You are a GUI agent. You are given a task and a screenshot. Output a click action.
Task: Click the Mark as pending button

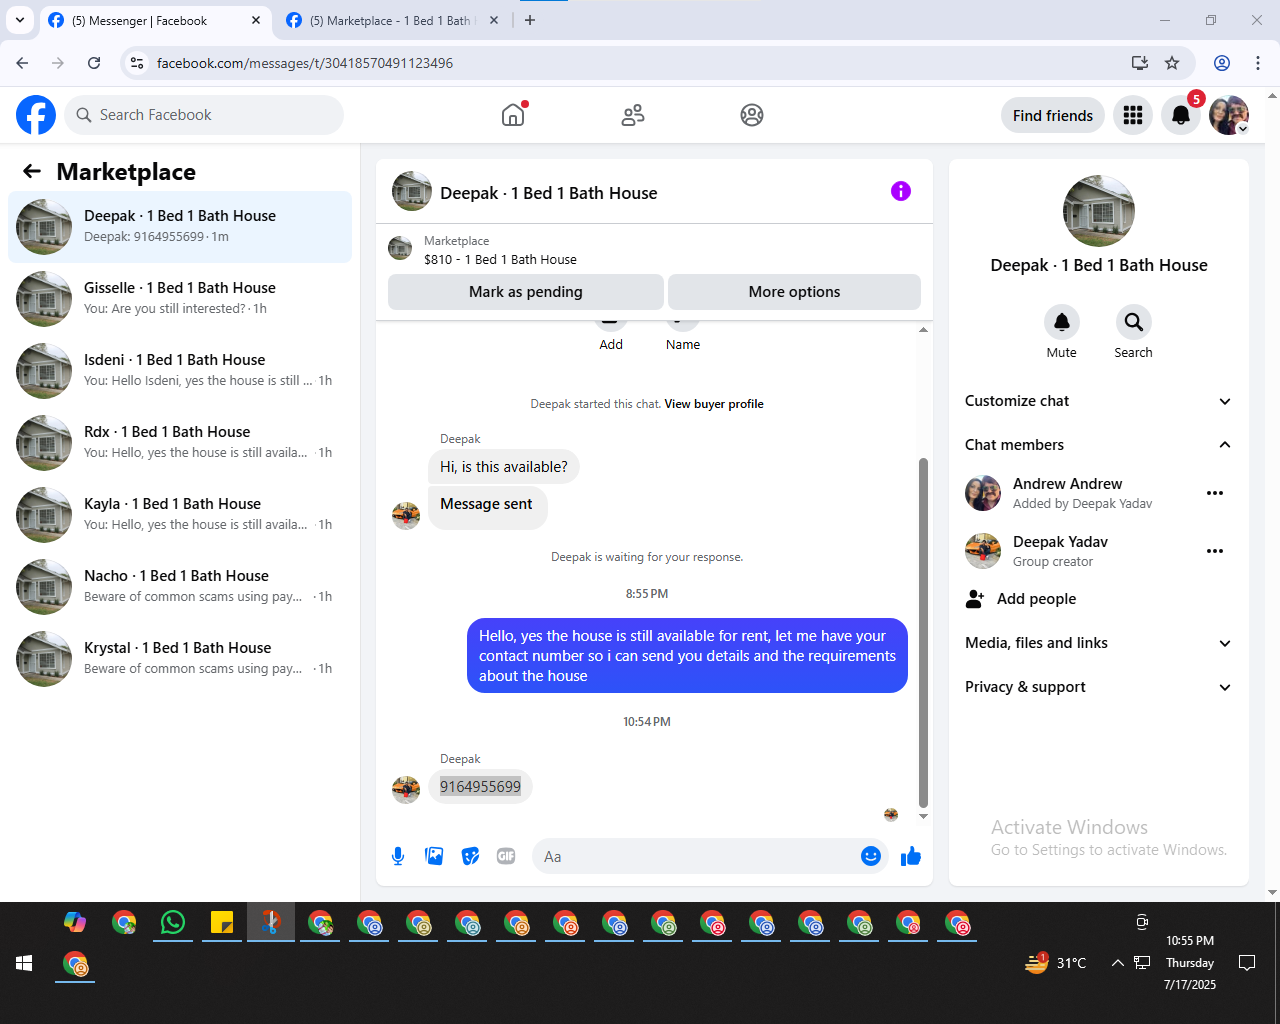click(526, 292)
